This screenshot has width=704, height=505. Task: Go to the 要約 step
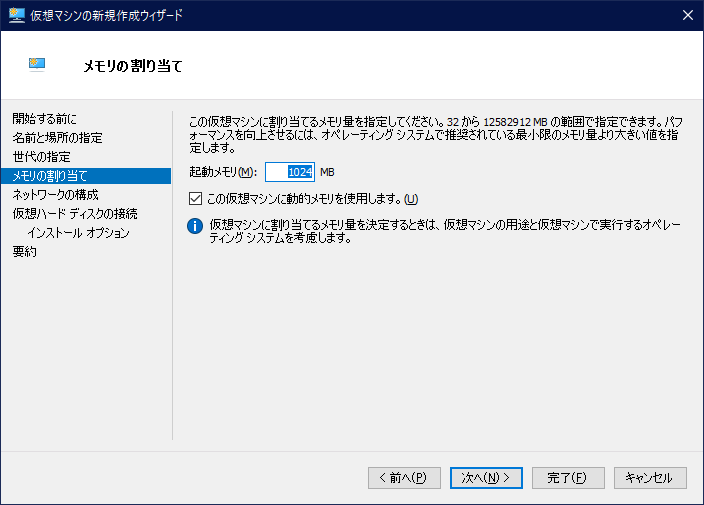[25, 252]
